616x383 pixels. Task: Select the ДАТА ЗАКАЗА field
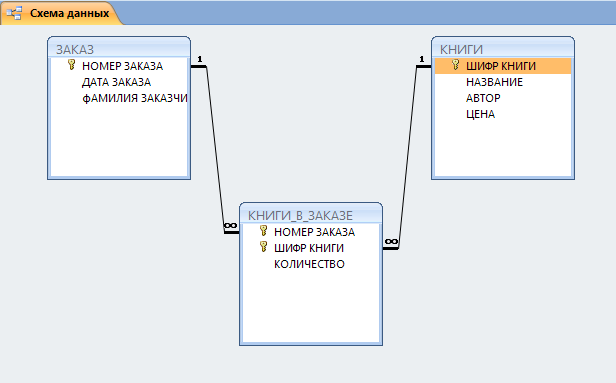coord(119,82)
